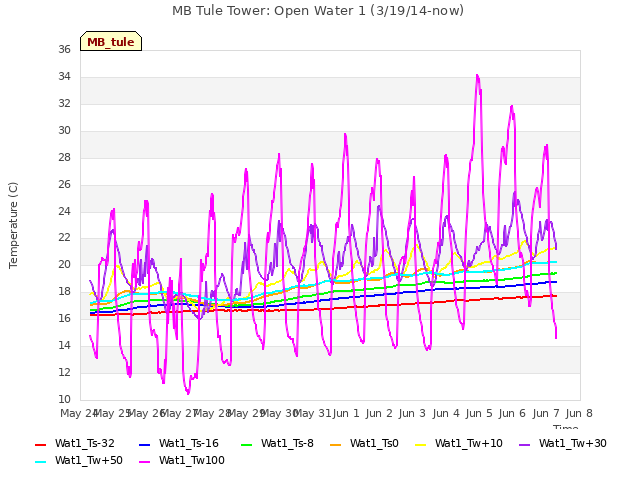
Task: Select the Wat1_Ts0 legend label
Action: (374, 443)
